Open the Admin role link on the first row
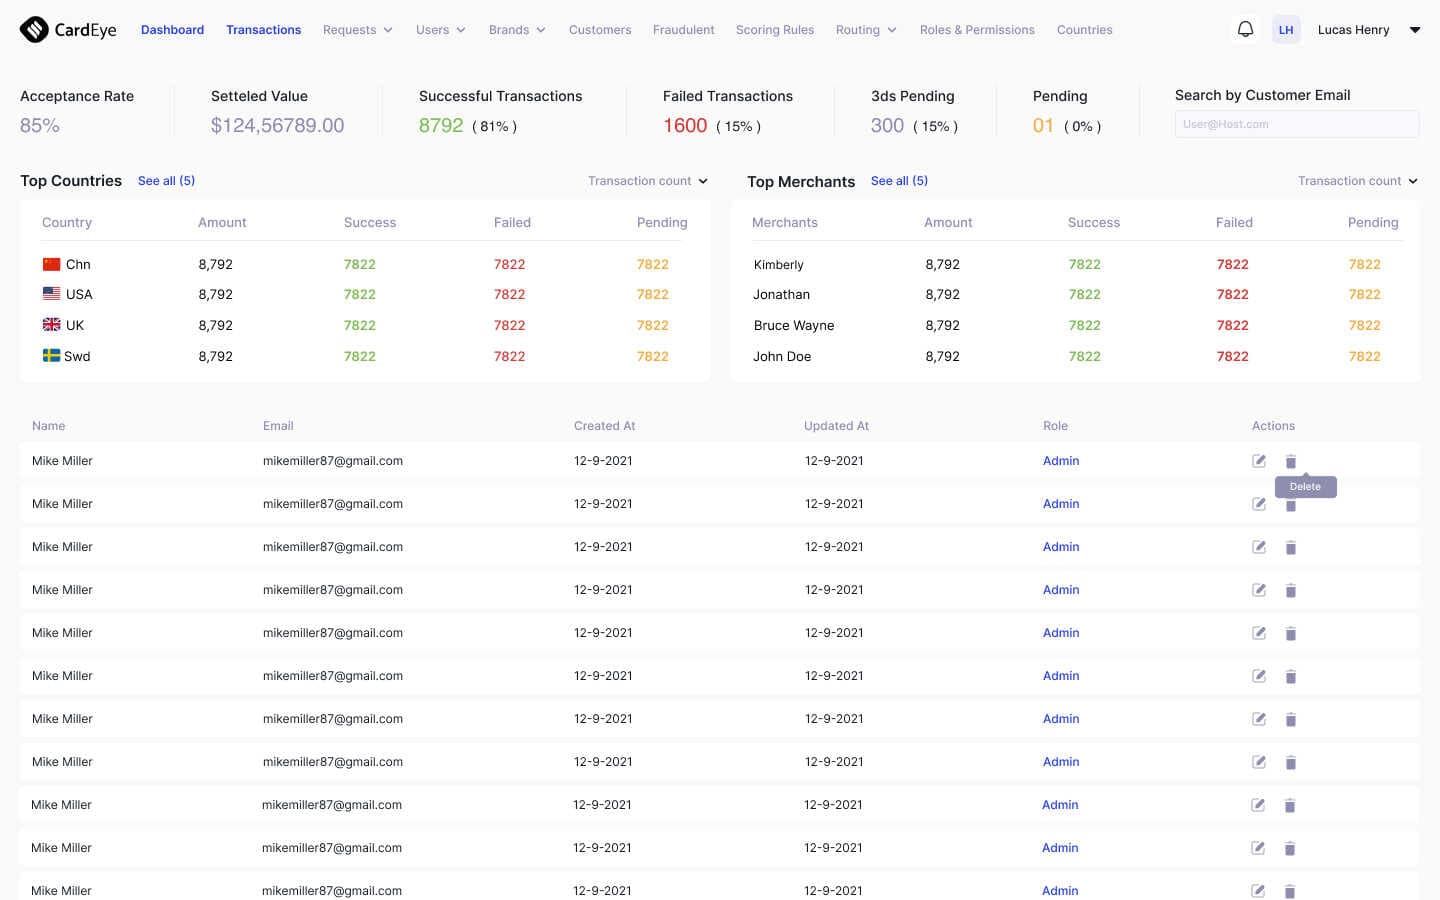 pos(1060,461)
